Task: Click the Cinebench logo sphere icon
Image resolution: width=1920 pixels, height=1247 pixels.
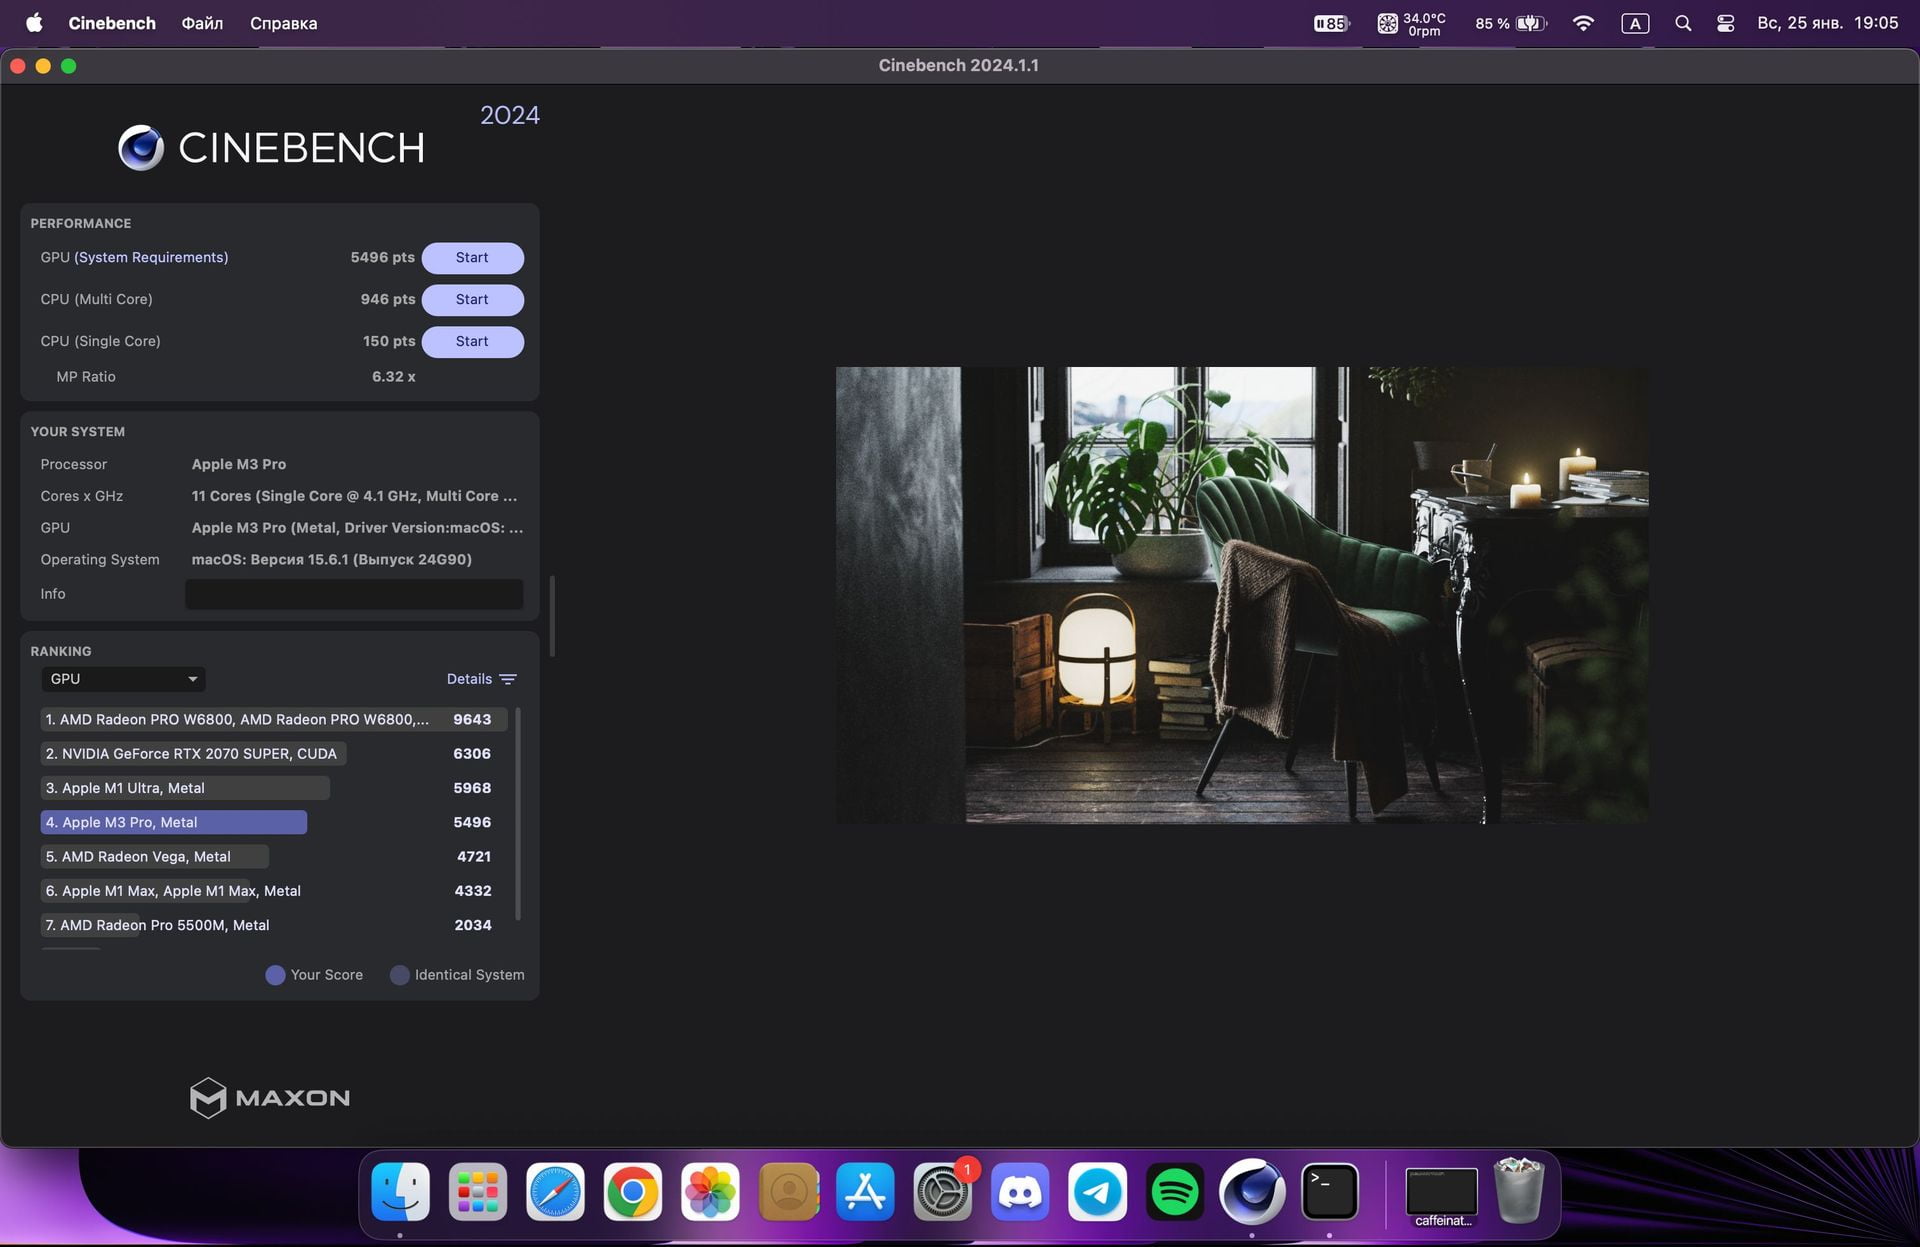Action: coord(141,148)
